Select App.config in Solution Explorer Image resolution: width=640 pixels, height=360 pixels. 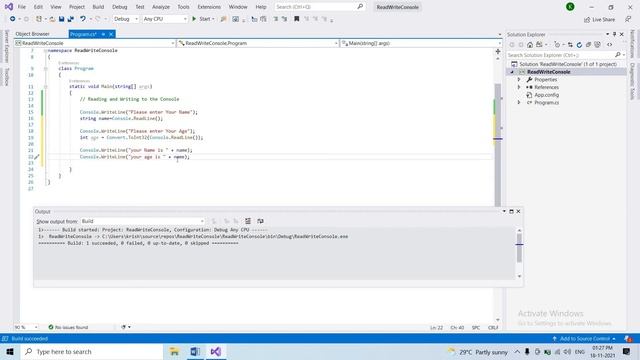(x=547, y=95)
